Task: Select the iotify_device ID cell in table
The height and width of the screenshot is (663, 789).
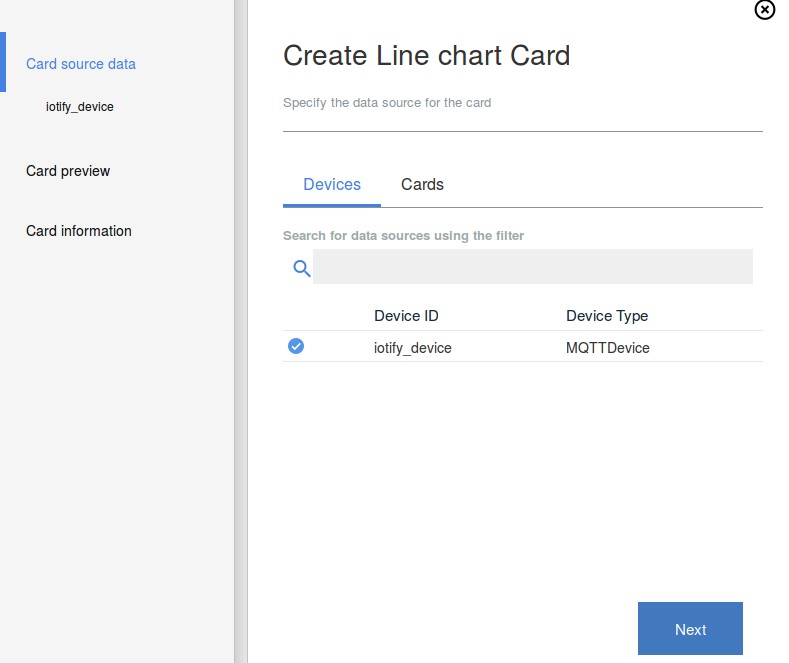Action: [x=413, y=348]
